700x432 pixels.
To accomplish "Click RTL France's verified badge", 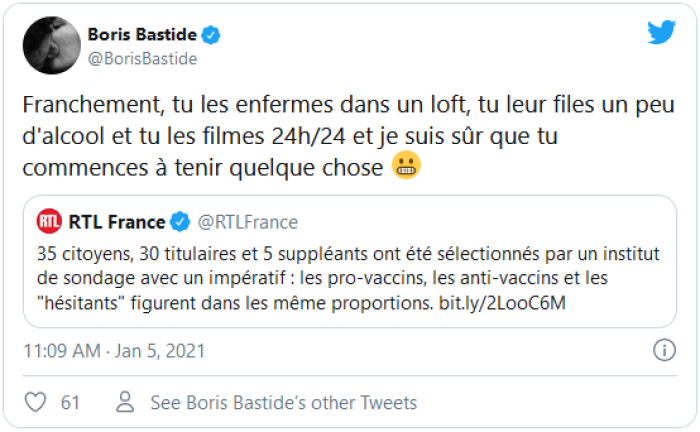I will (181, 221).
